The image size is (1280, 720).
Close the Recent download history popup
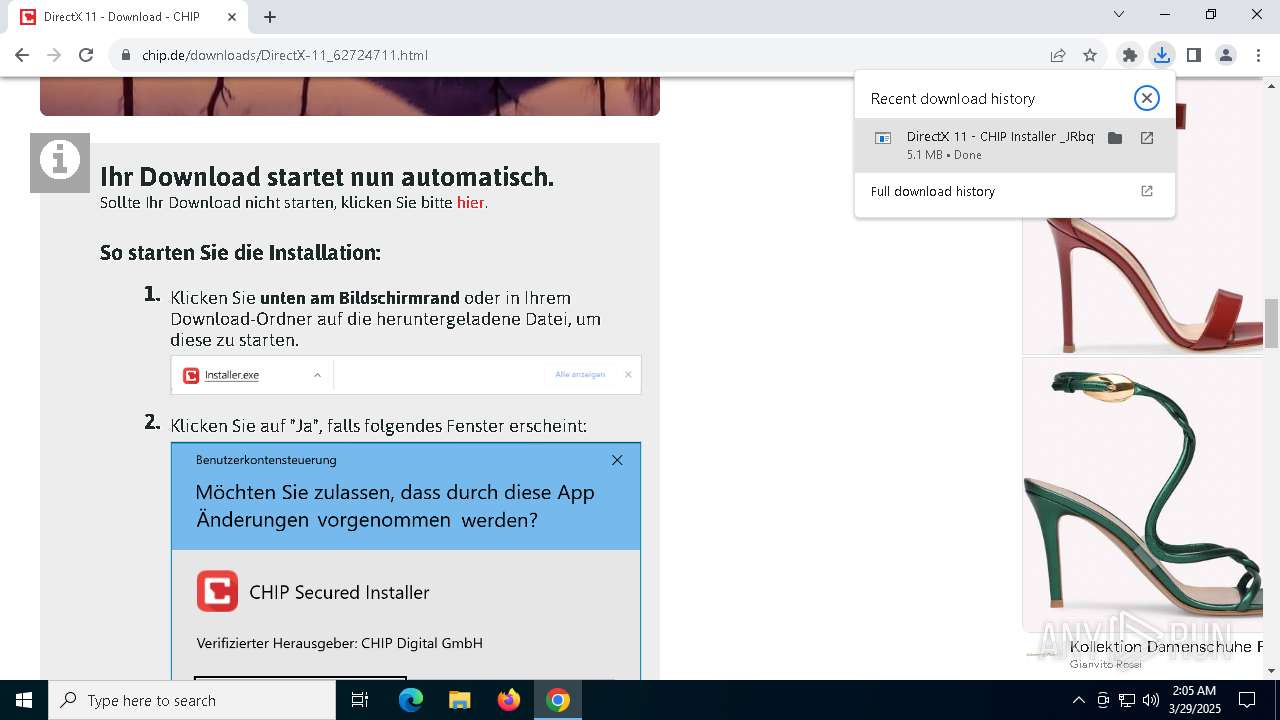pos(1147,97)
